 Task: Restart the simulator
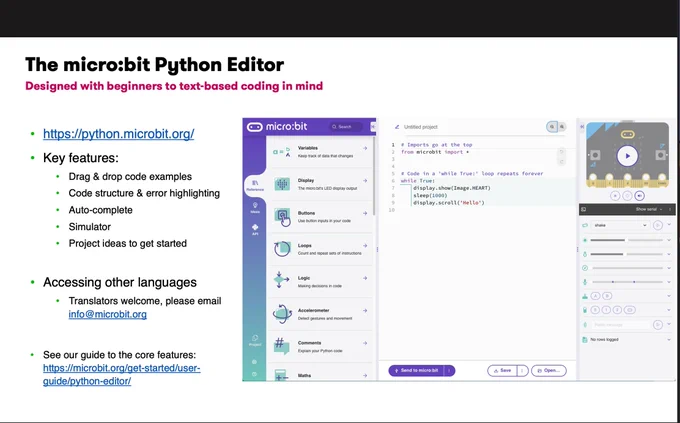(x=627, y=196)
